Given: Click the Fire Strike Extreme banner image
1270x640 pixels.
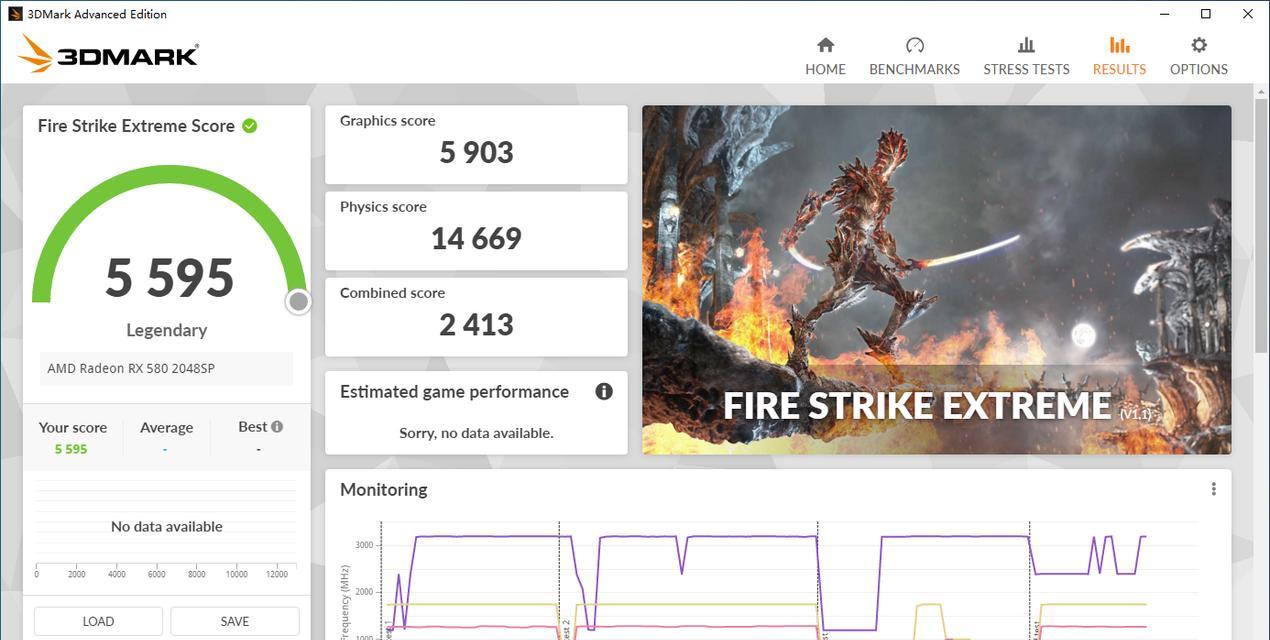Looking at the screenshot, I should (937, 280).
